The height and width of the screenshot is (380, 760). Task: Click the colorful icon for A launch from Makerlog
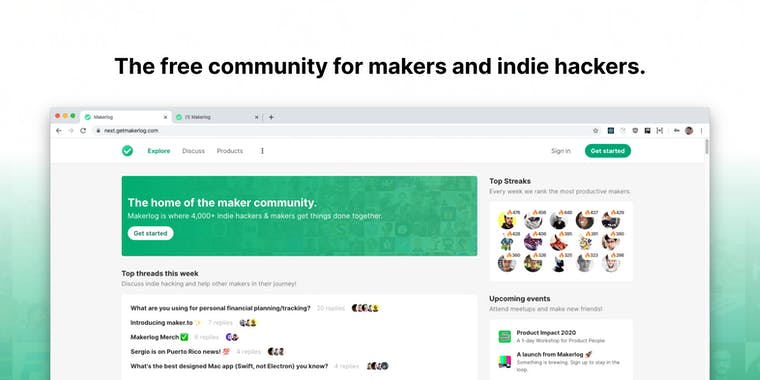point(505,362)
